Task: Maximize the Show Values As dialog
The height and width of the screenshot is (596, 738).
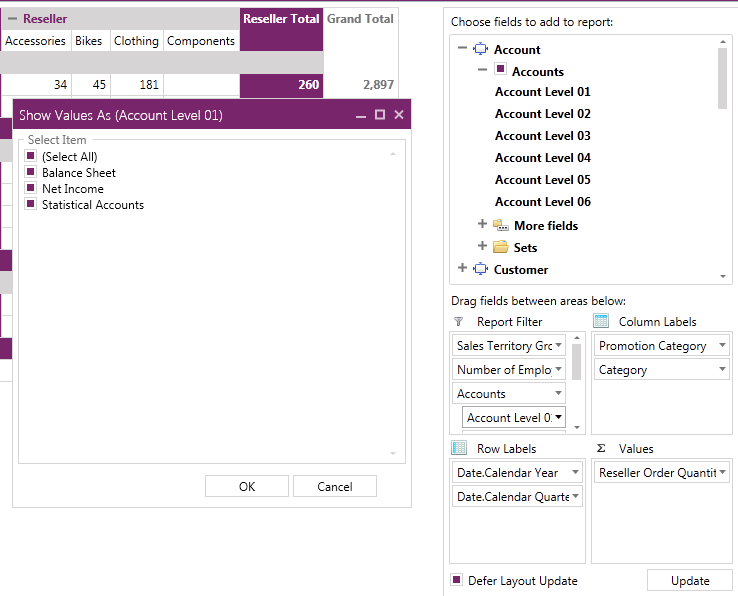Action: [x=380, y=115]
